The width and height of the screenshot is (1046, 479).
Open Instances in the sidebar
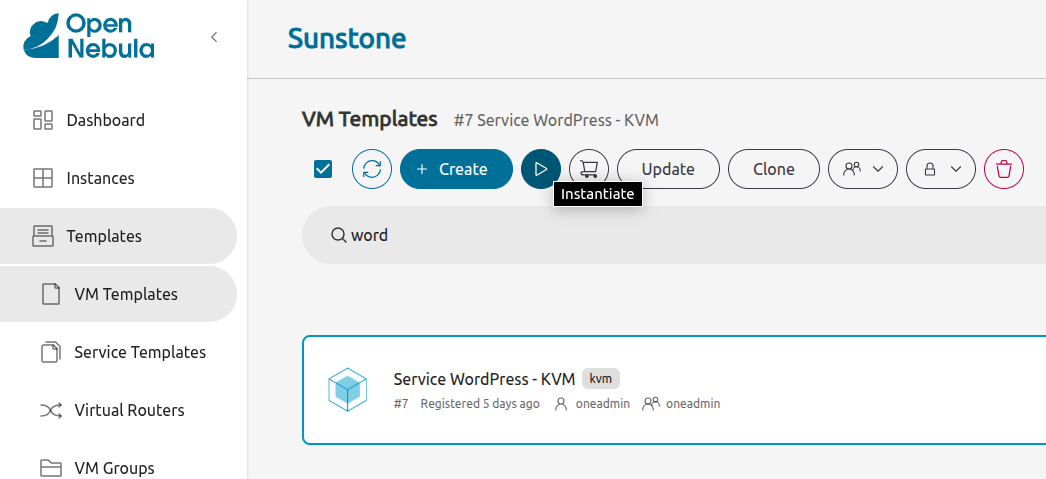[100, 178]
